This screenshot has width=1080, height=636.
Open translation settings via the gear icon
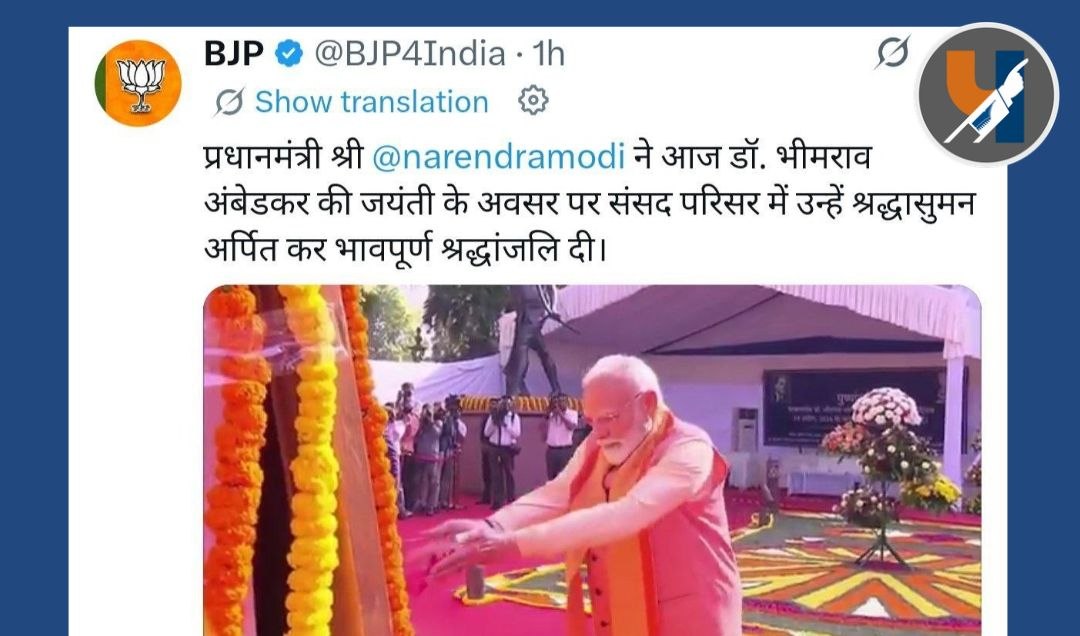pos(533,101)
